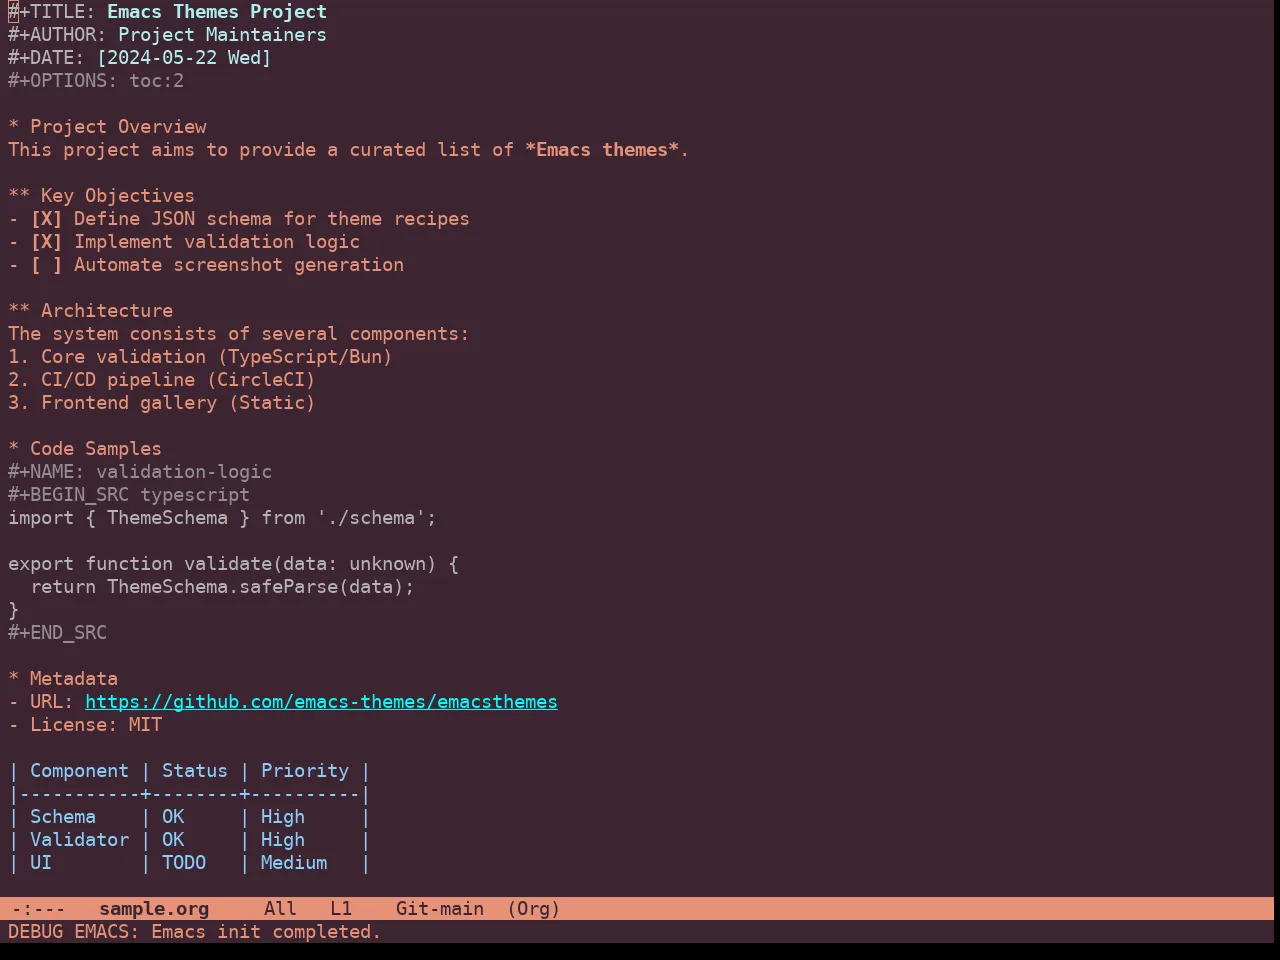The image size is (1280, 960).
Task: Click the 'CI/CD pipeline (CircleCI)' list item
Action: 162,380
